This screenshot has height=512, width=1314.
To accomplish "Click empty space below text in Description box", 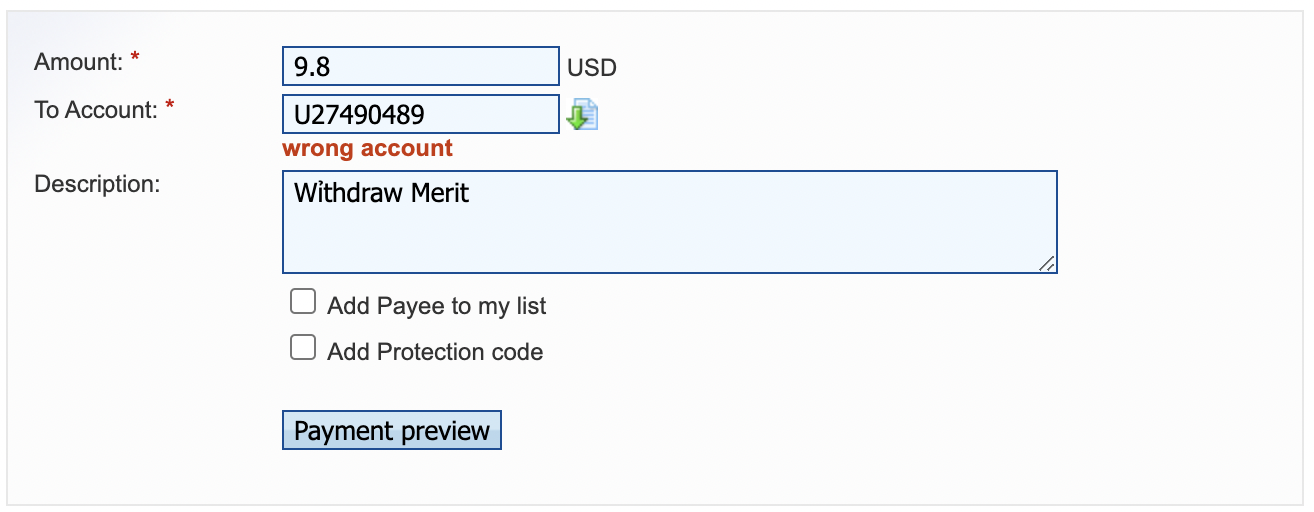I will (x=668, y=242).
